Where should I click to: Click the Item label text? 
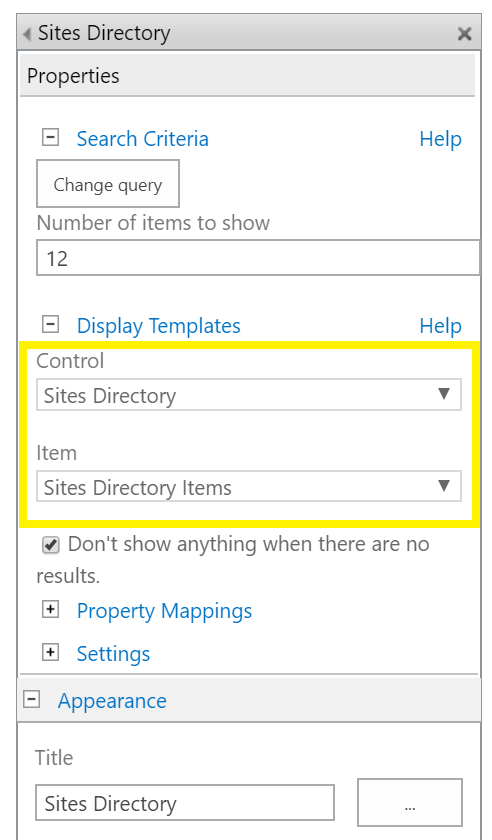coord(56,453)
